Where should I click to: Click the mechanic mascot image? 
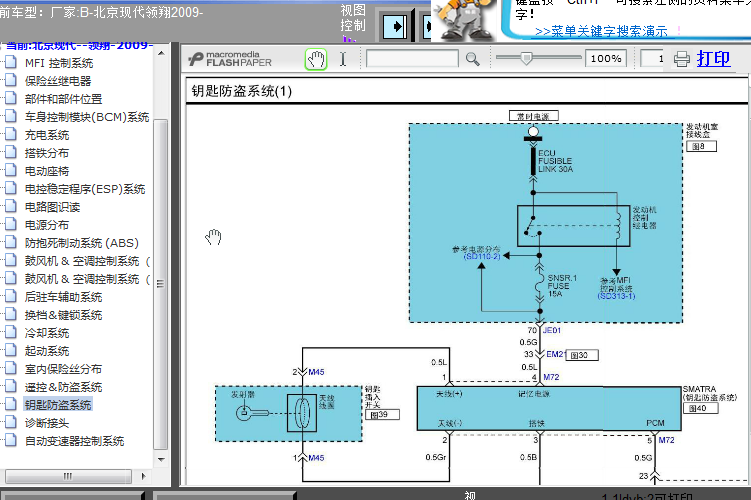click(x=466, y=19)
